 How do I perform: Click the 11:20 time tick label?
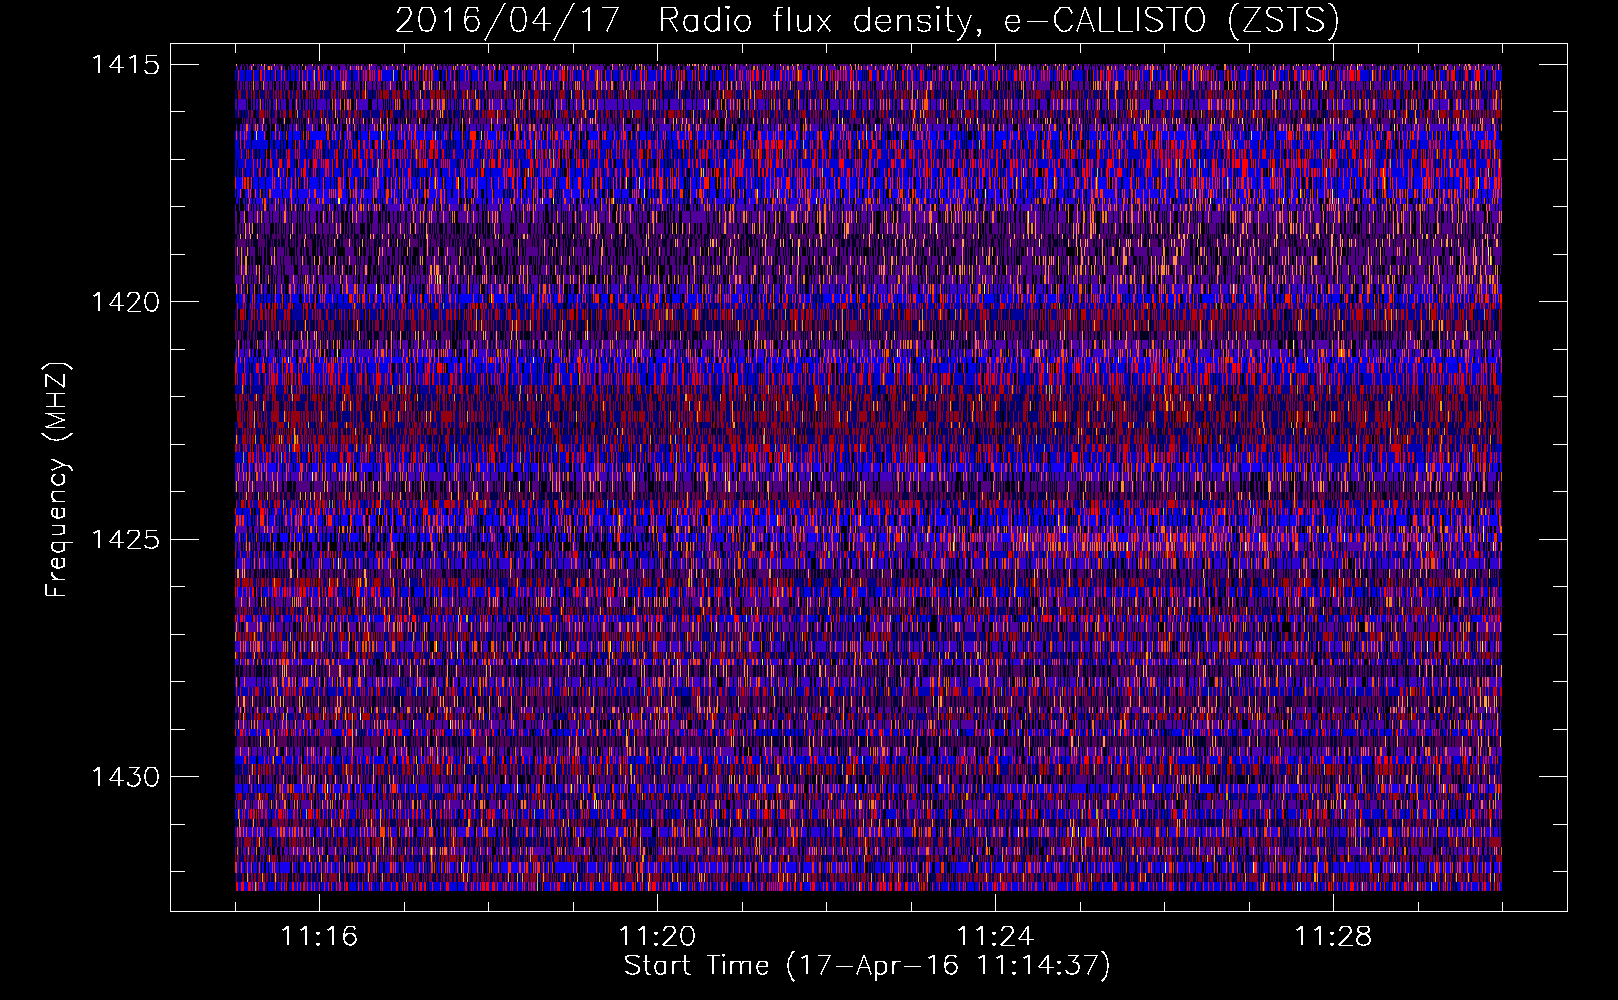click(657, 937)
